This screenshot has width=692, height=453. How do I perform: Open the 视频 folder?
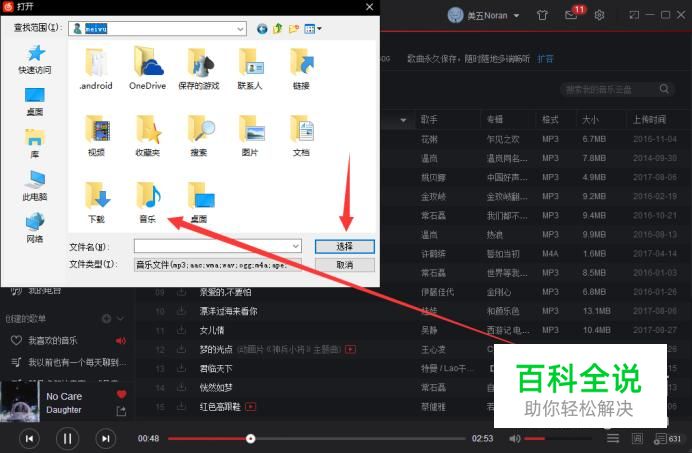(96, 135)
